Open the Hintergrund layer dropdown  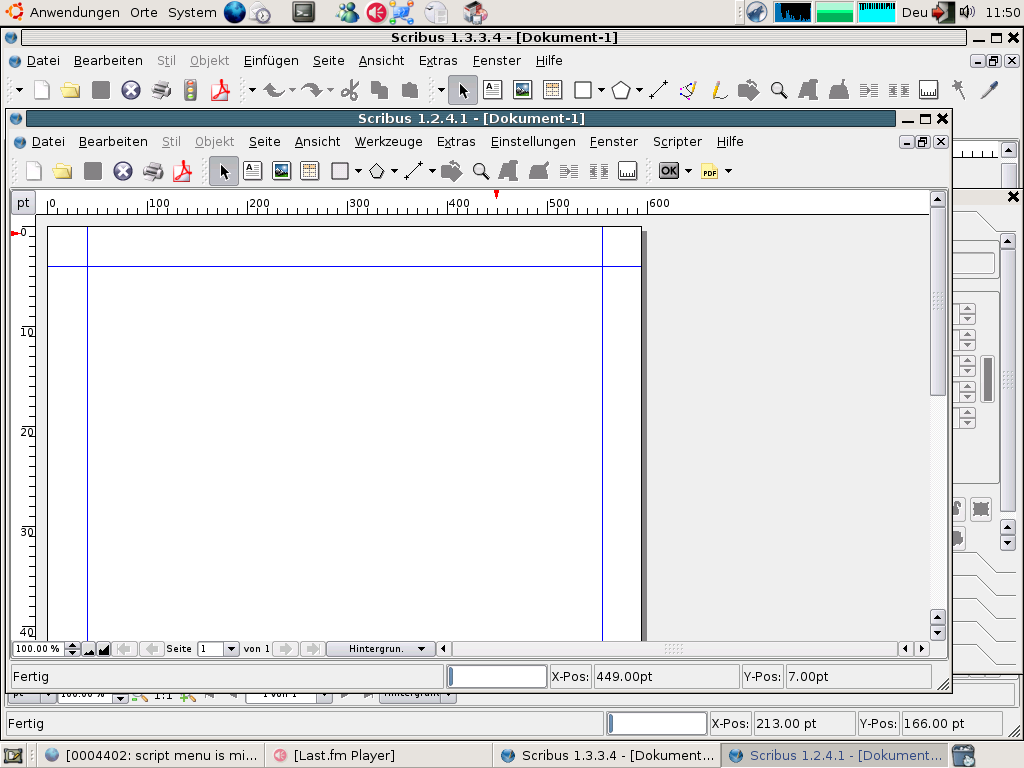pyautogui.click(x=381, y=649)
